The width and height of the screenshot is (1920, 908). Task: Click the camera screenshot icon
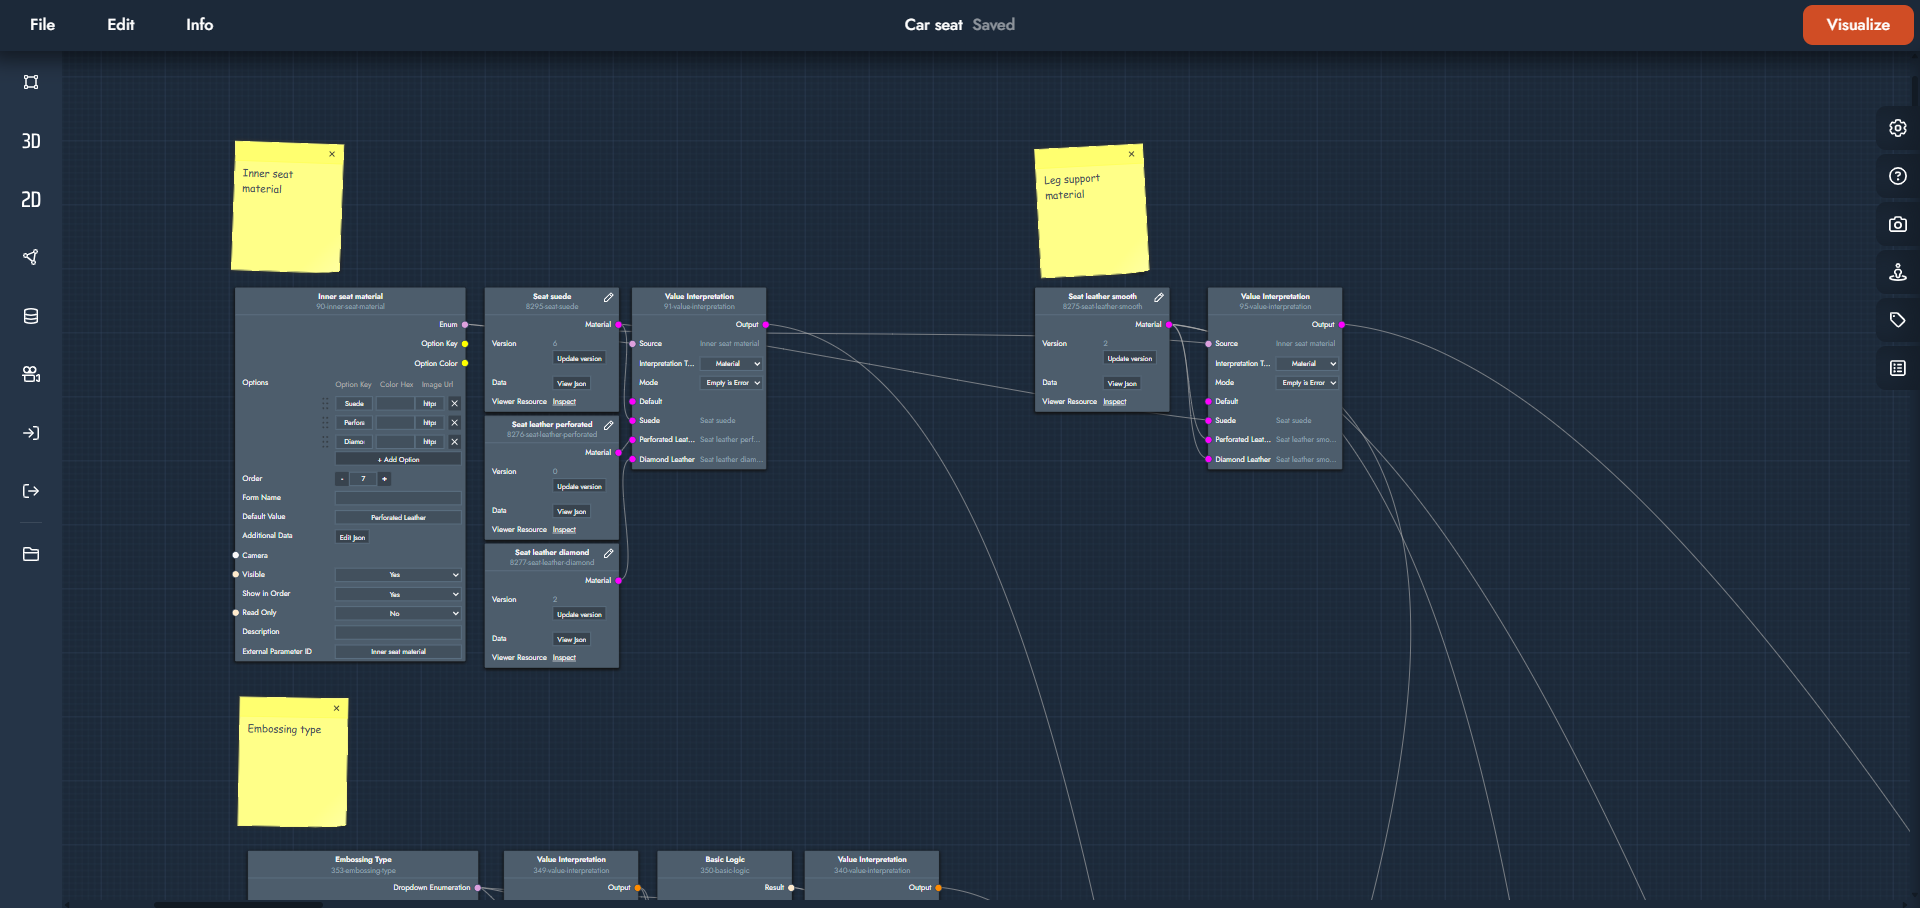[1897, 225]
